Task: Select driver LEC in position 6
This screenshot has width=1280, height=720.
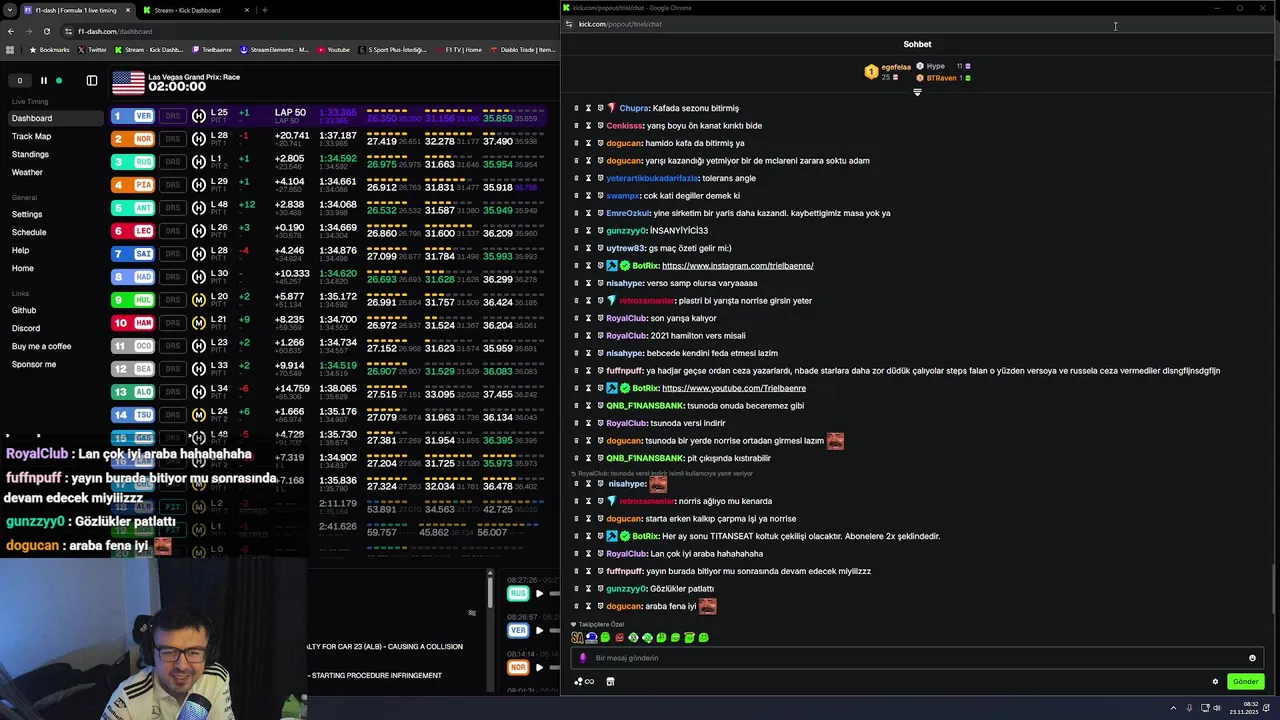Action: pos(133,231)
